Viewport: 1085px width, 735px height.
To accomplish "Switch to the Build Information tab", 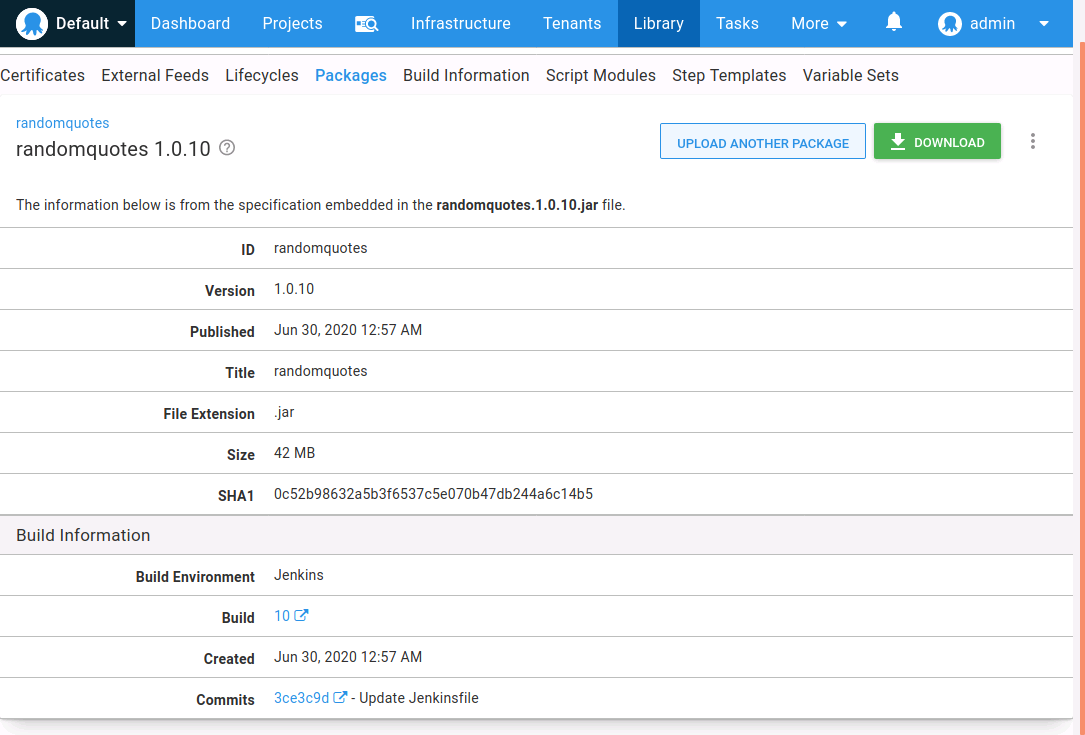I will (466, 75).
